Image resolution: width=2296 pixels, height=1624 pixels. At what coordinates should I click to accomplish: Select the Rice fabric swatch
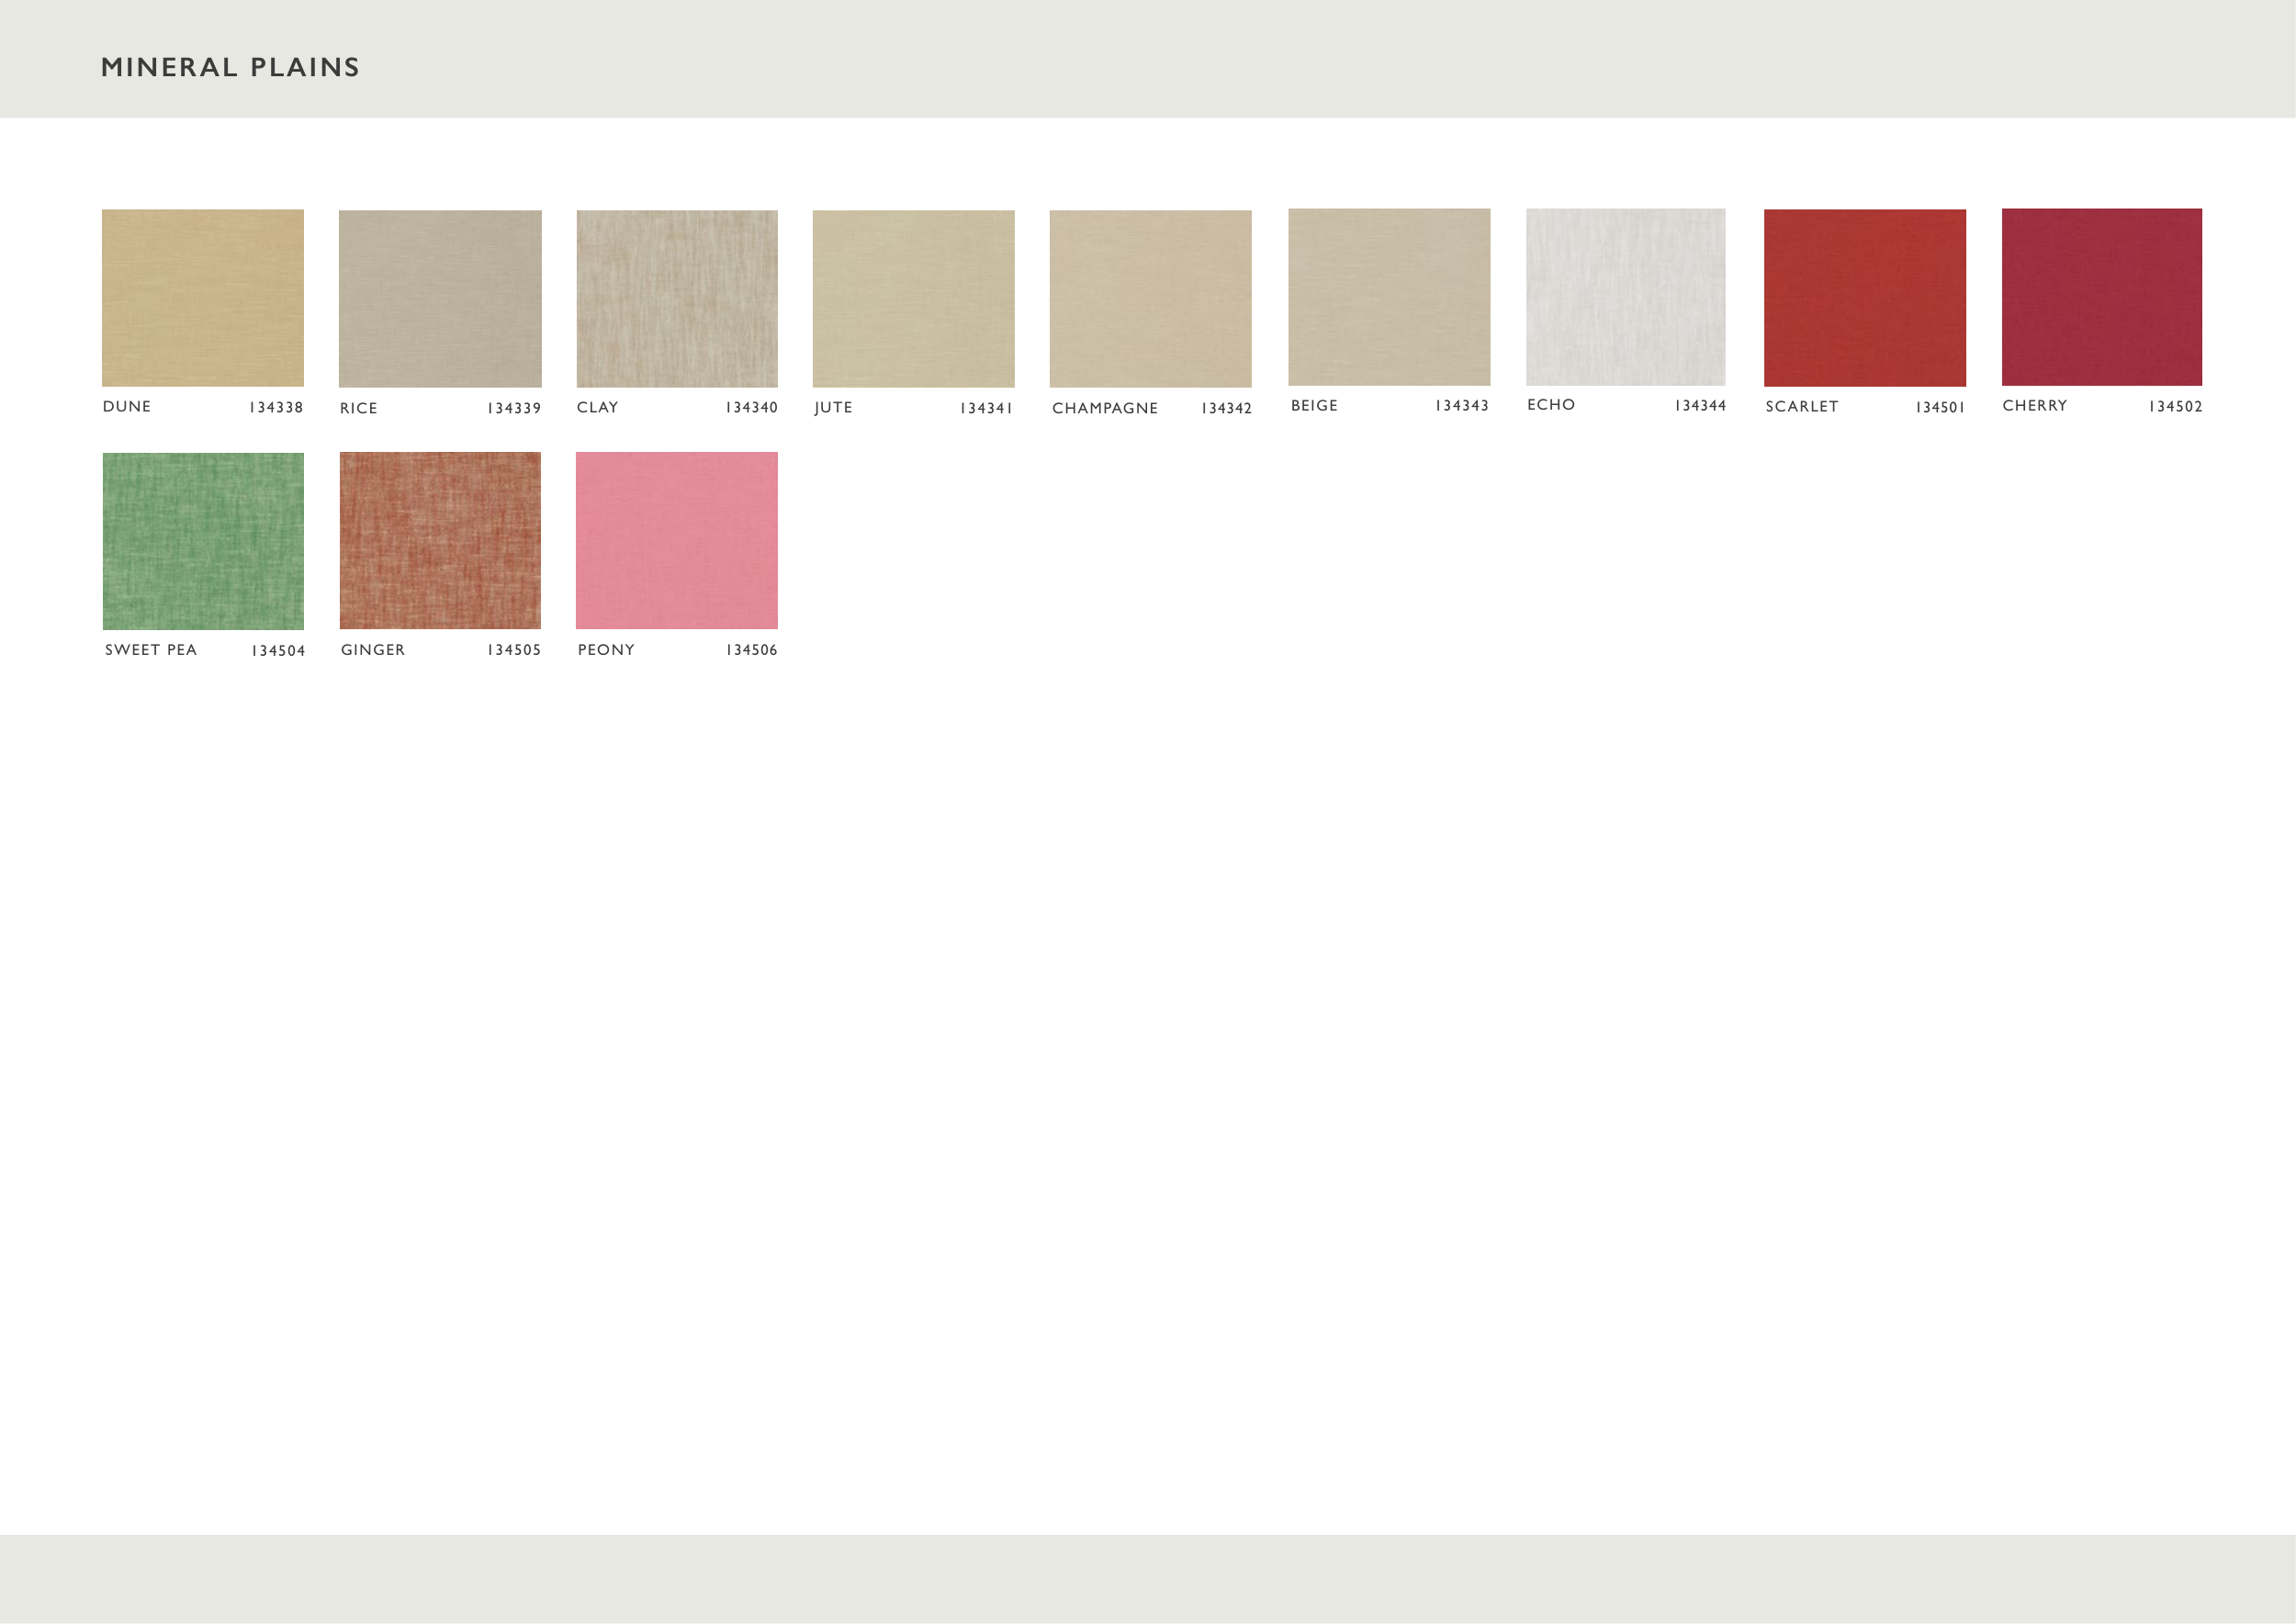point(440,298)
